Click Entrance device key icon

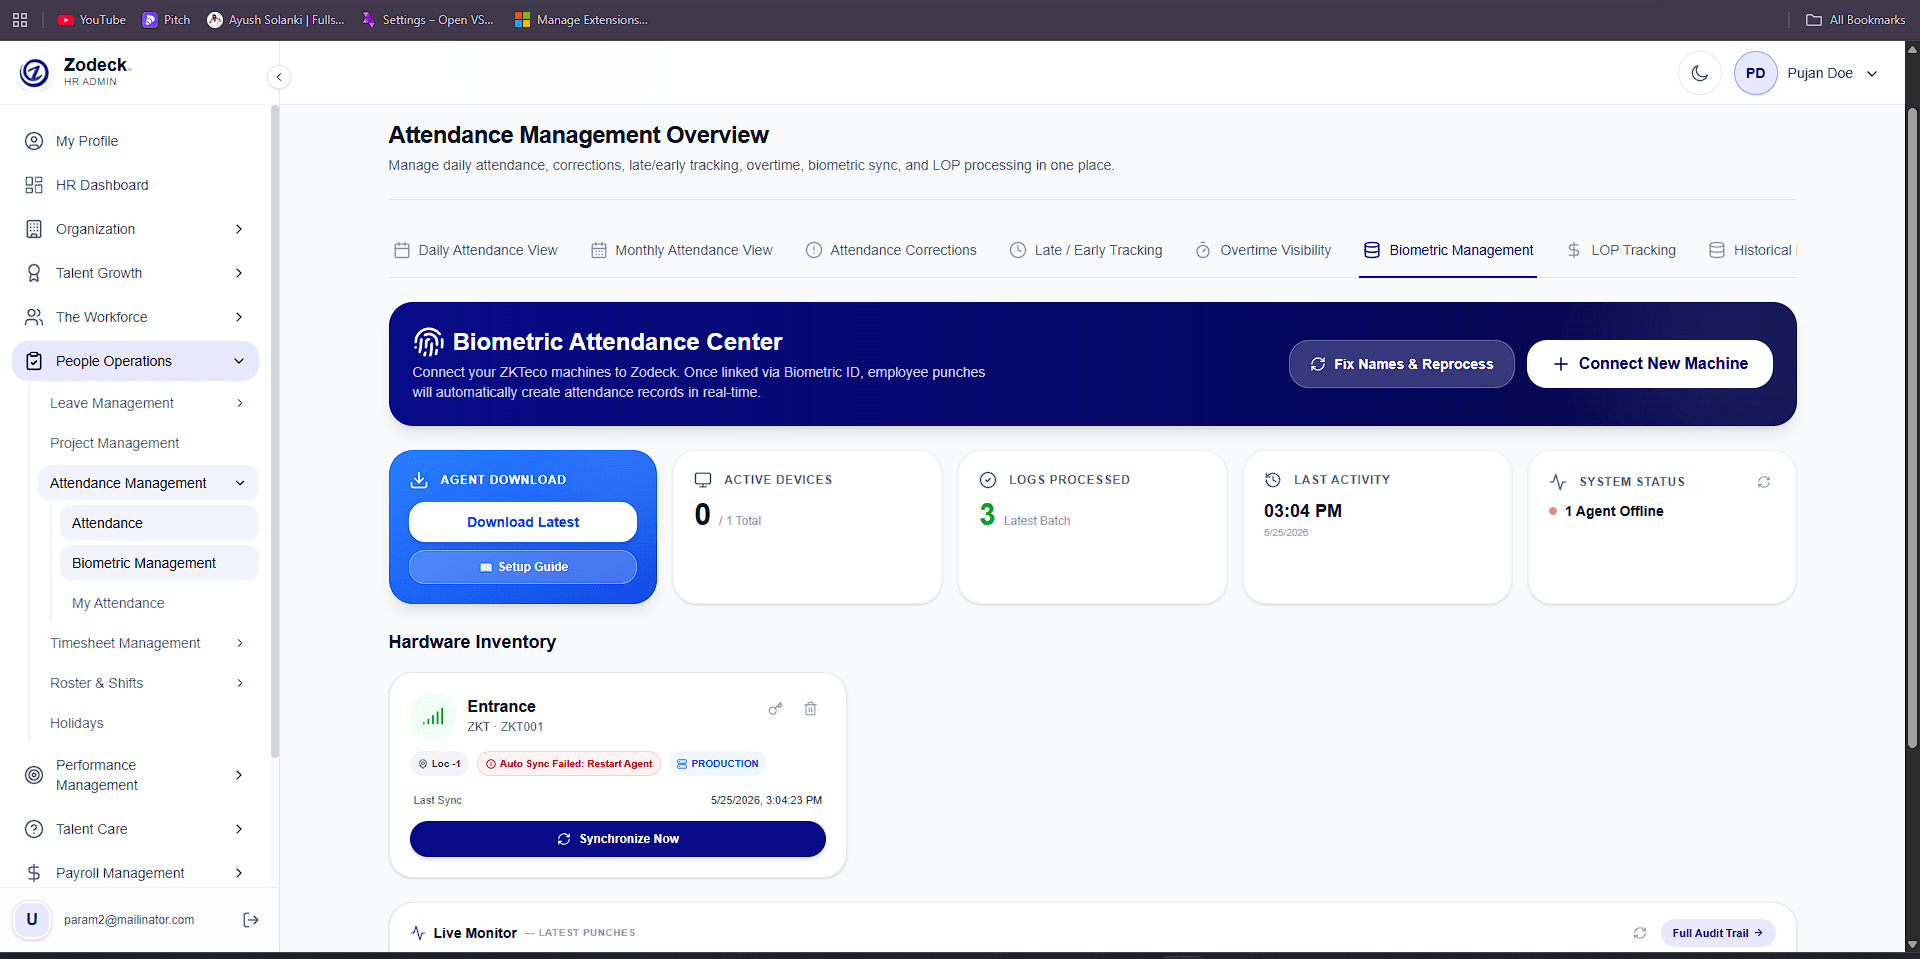click(775, 709)
